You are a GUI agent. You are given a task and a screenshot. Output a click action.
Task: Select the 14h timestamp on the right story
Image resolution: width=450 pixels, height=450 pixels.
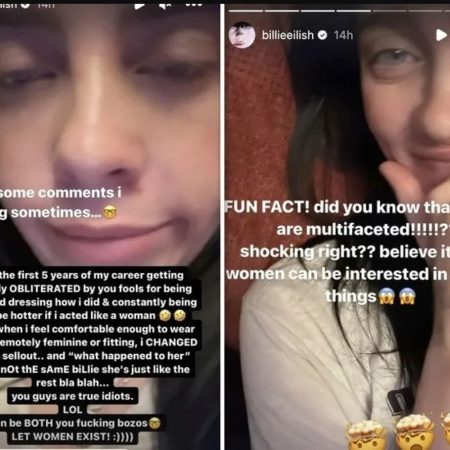(x=343, y=35)
